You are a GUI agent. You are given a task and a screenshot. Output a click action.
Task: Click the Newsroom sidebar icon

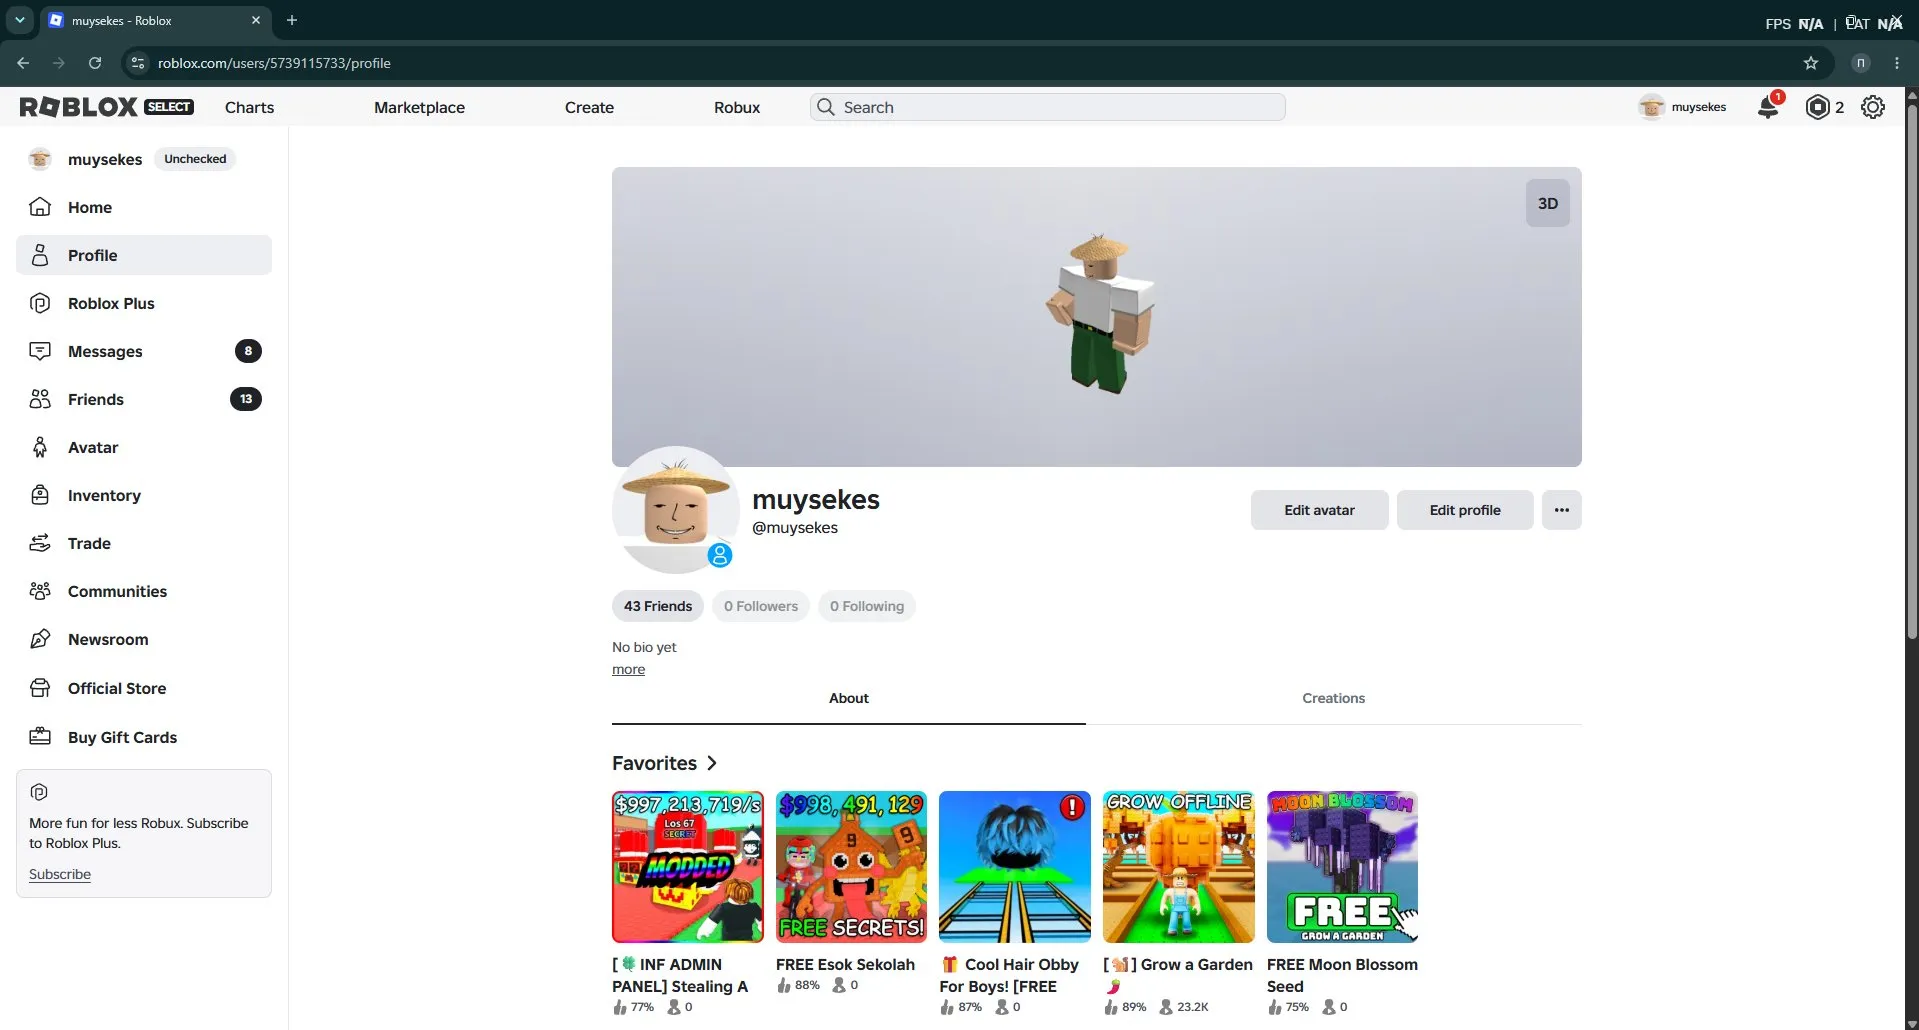coord(40,639)
